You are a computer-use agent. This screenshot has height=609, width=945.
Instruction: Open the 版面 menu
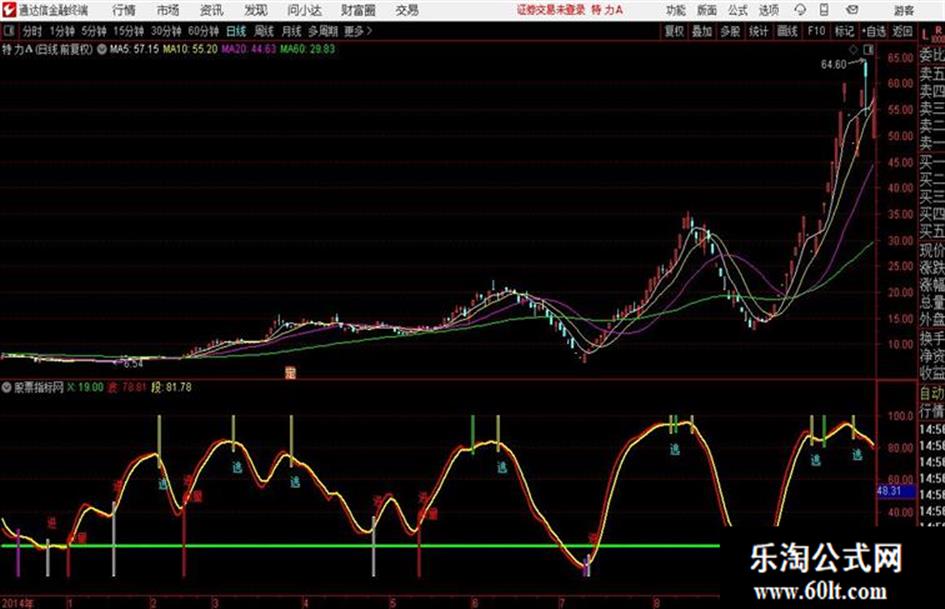(706, 10)
